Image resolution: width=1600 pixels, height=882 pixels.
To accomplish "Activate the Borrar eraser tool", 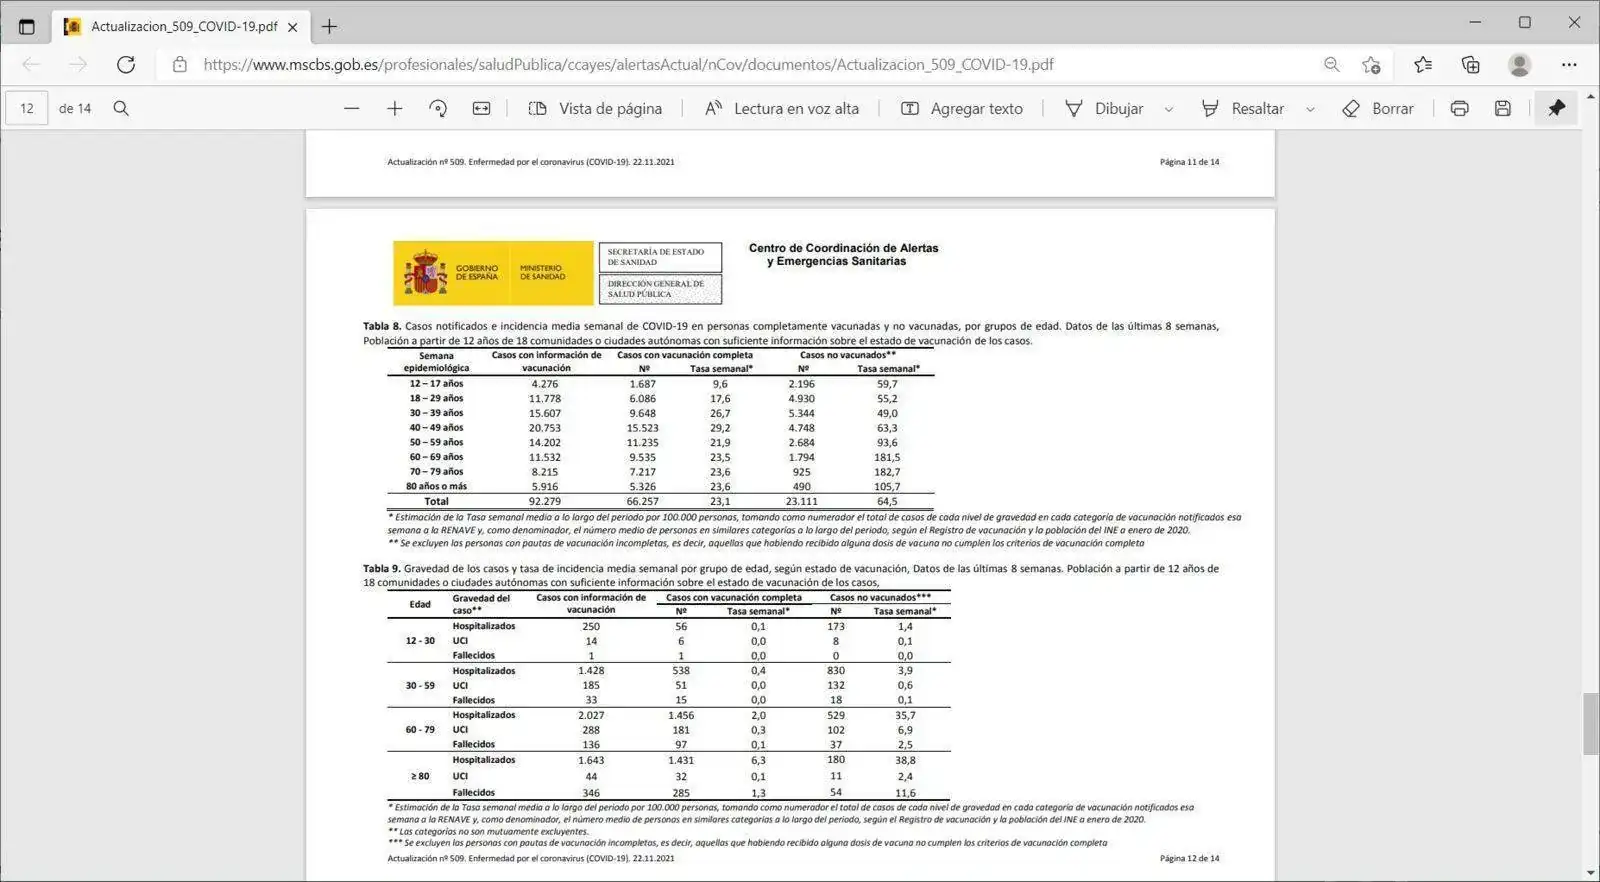I will tap(1378, 108).
